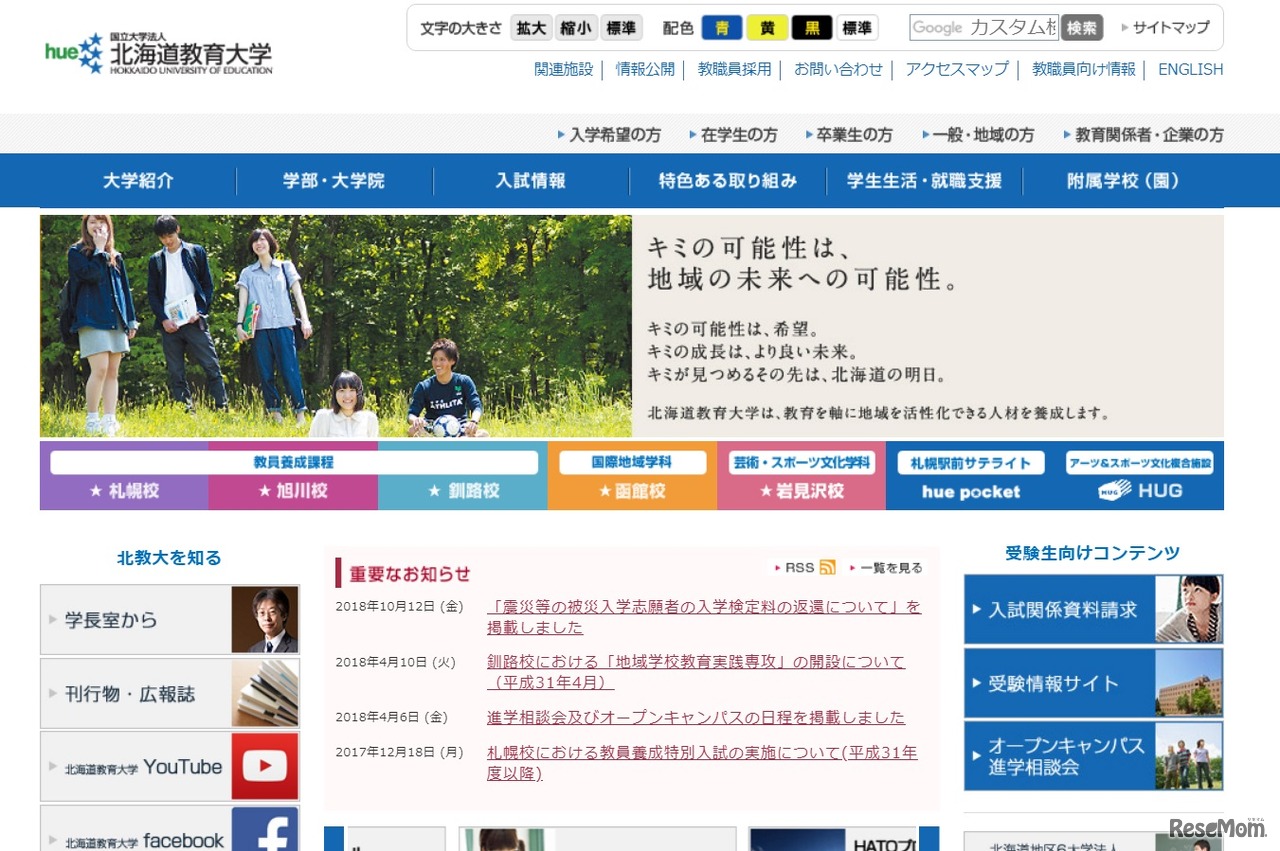Screen dimensions: 1280x851
Task: Click the 受験生向けコンテンツ heading
Action: tap(1093, 553)
